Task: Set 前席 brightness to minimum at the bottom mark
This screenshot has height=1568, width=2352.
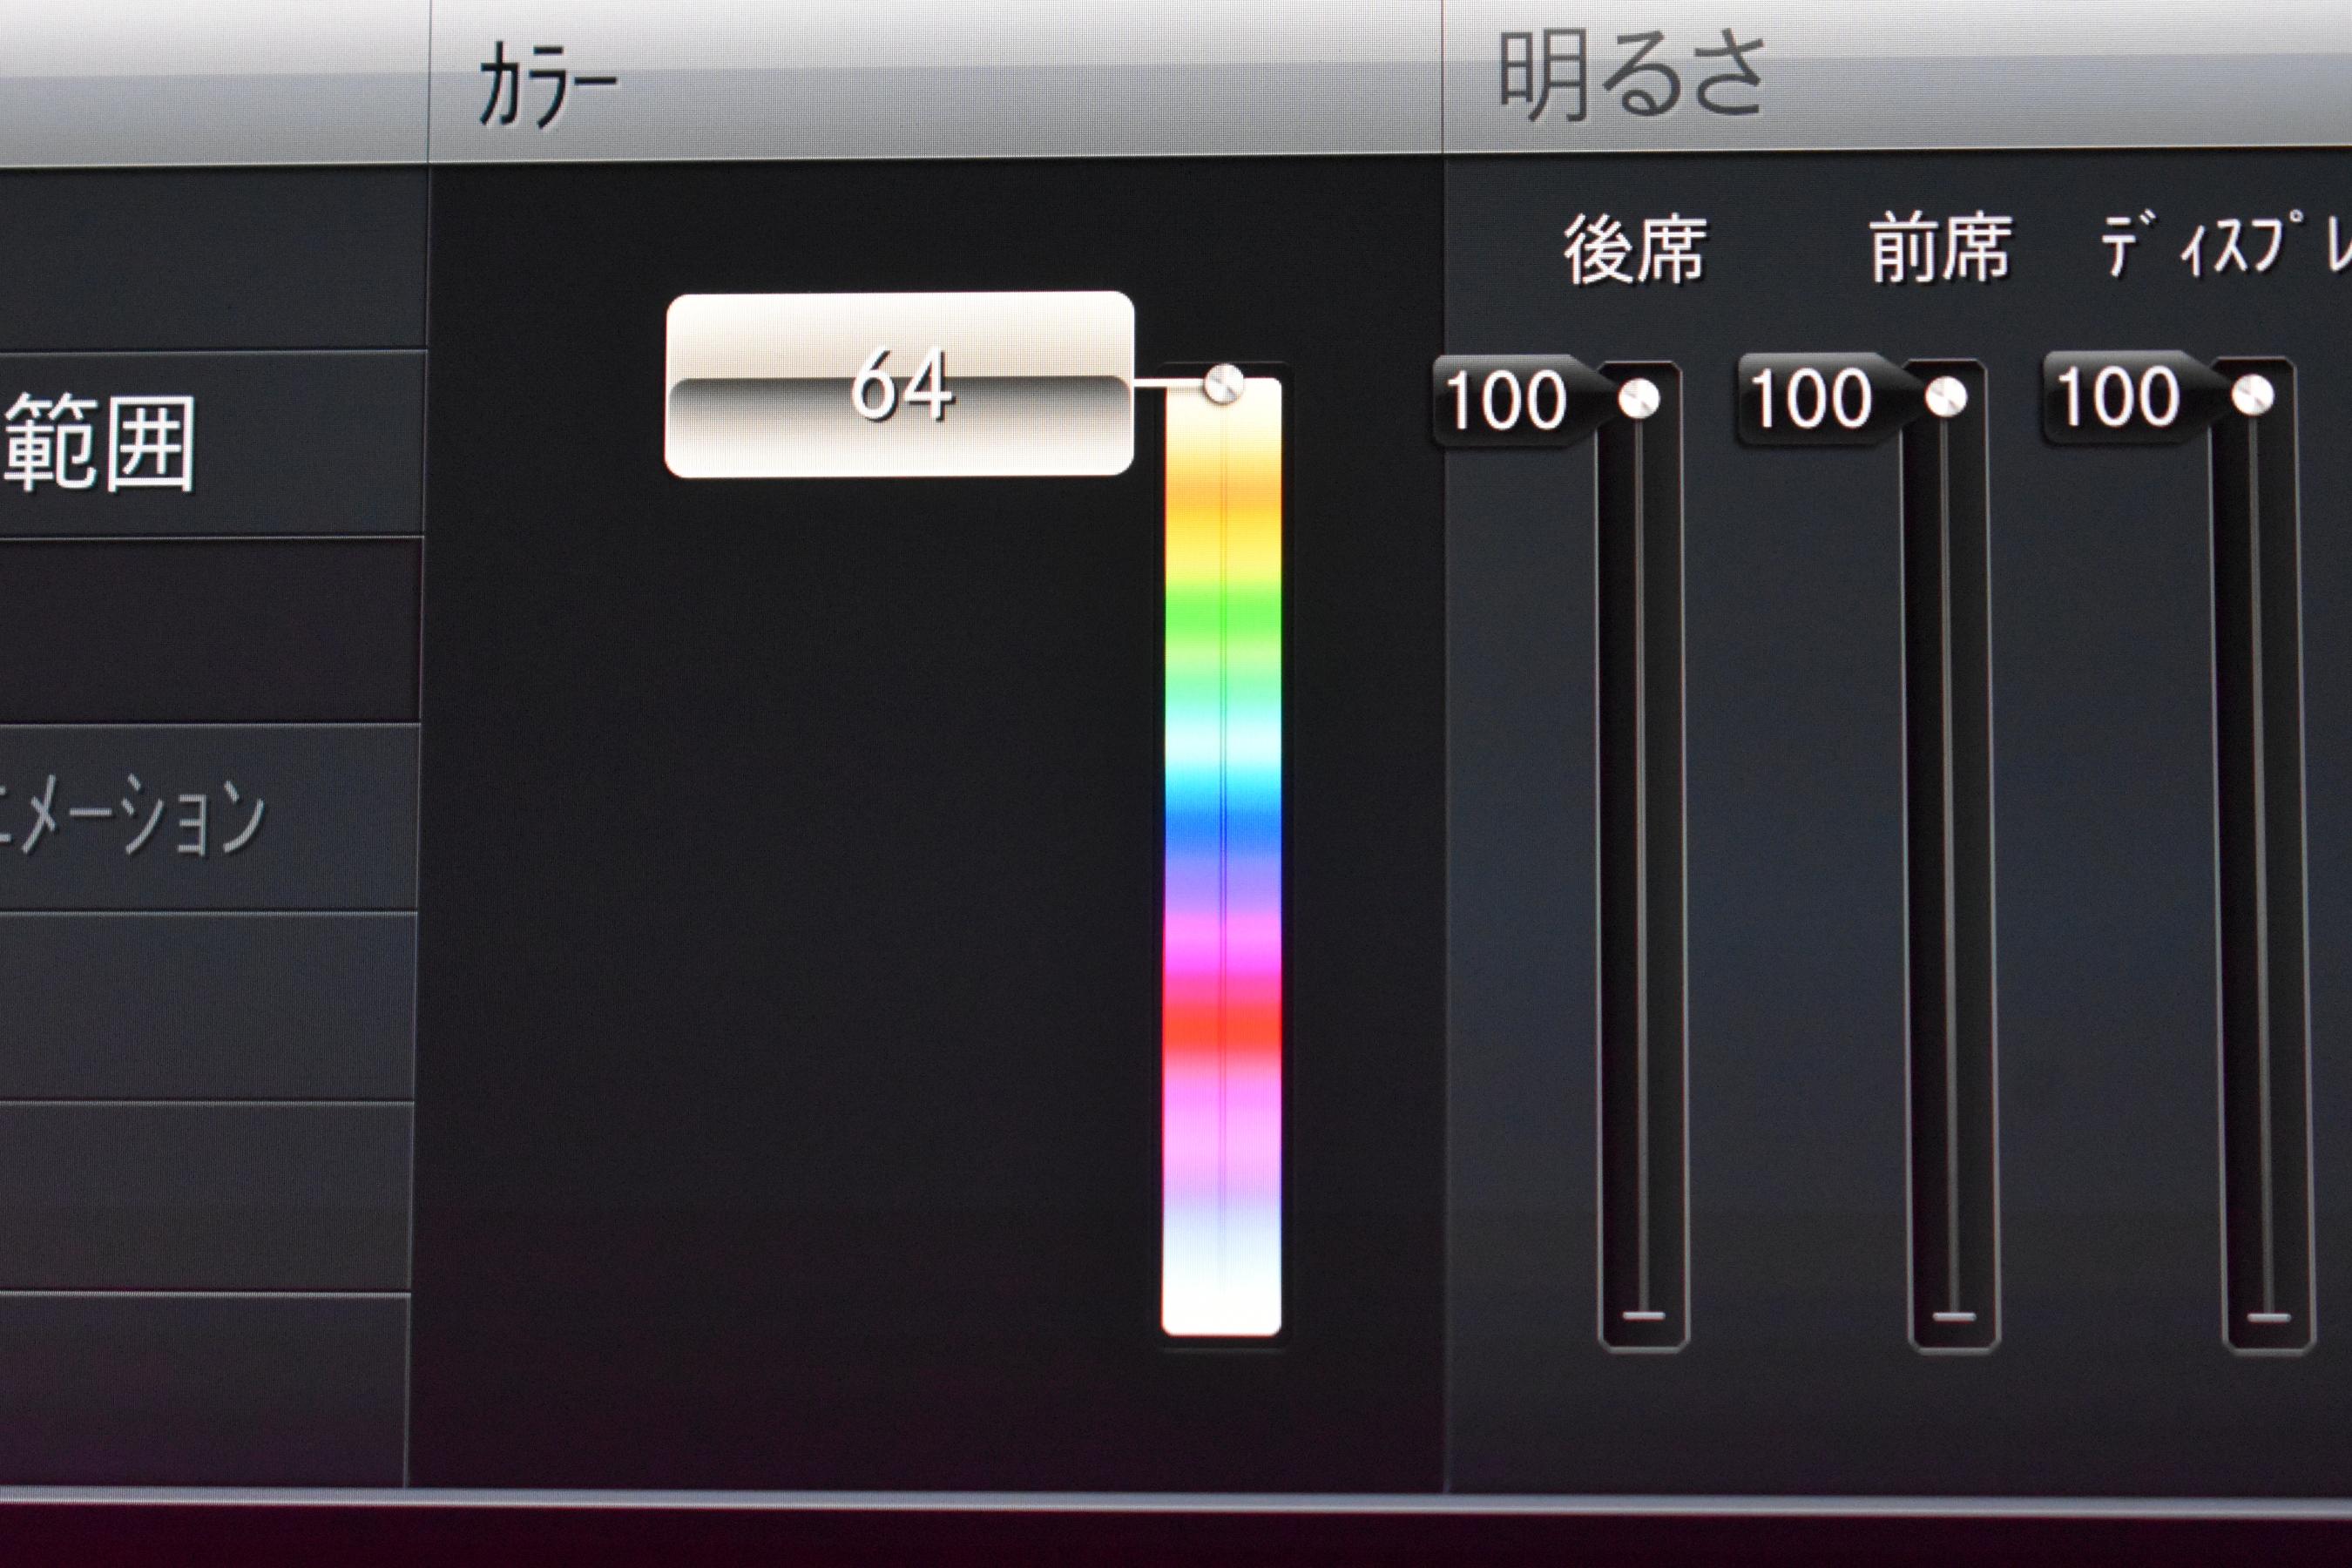Action: (x=1954, y=1316)
